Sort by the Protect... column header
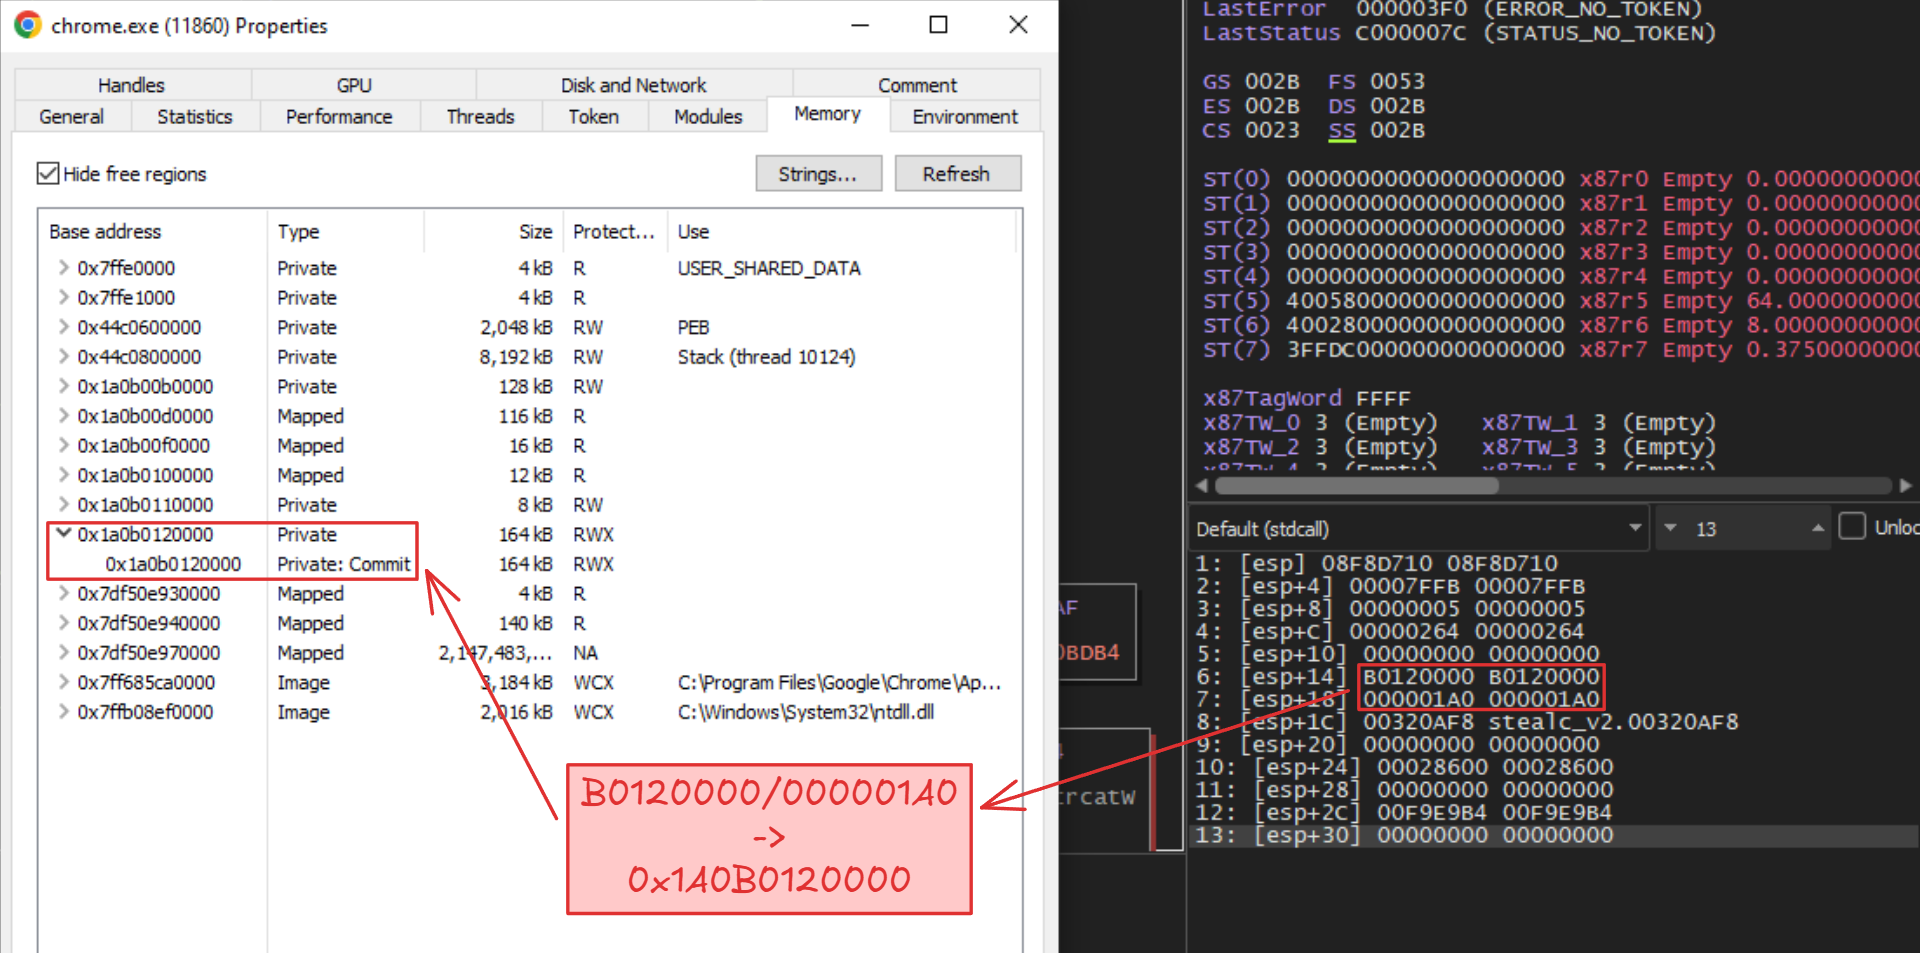The image size is (1920, 953). pos(614,231)
